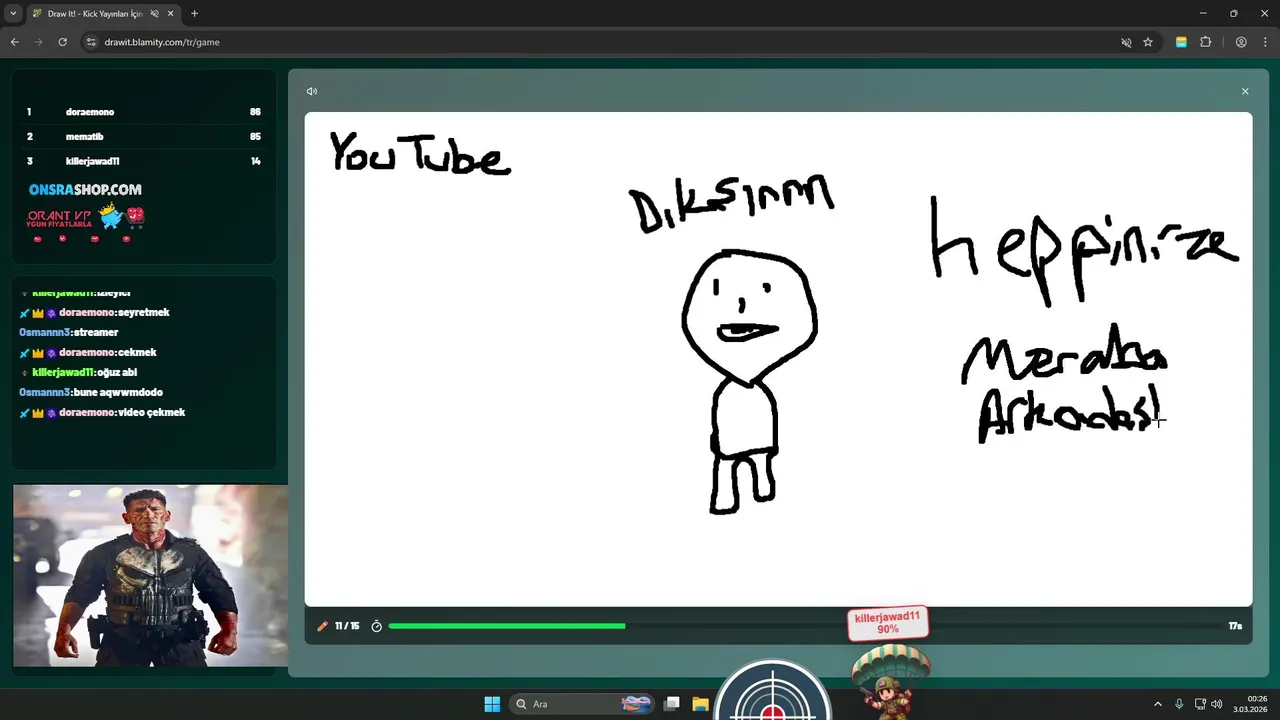
Task: Go forward in browser history
Action: pyautogui.click(x=39, y=42)
